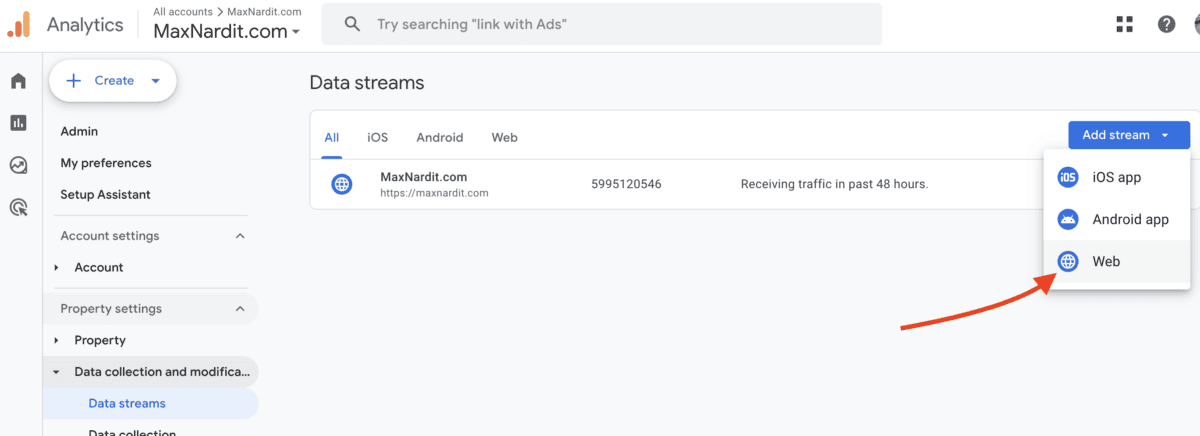Open Admin in the sidebar
Image resolution: width=1200 pixels, height=436 pixels.
point(79,132)
